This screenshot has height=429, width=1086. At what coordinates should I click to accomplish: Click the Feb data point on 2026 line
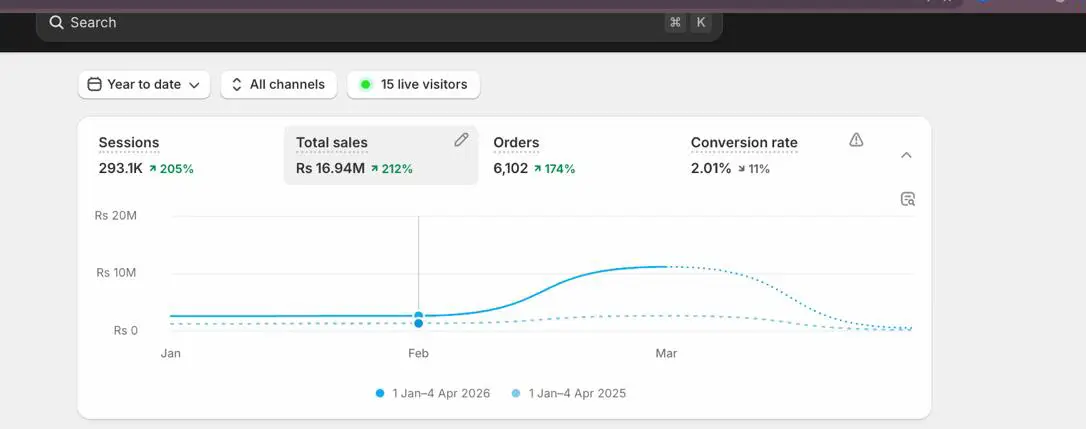point(418,315)
